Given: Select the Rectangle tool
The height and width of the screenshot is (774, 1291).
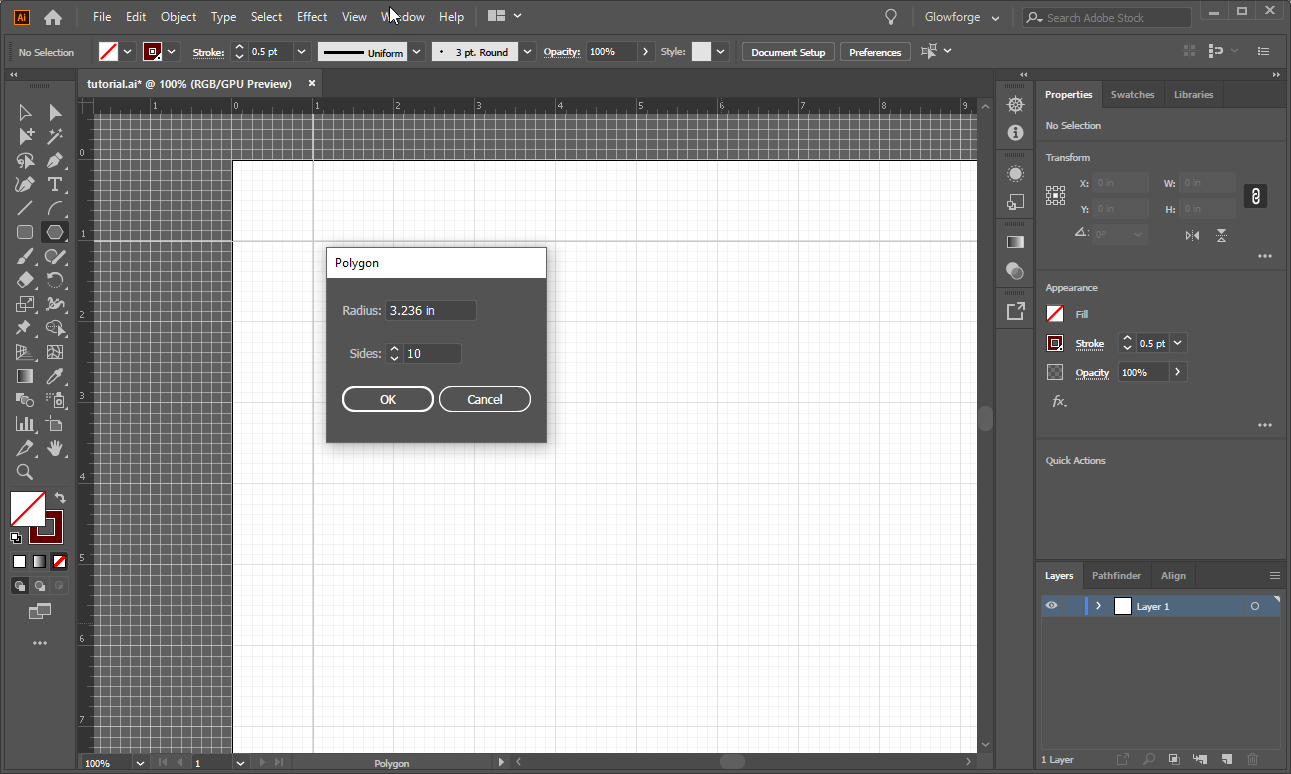Looking at the screenshot, I should [25, 232].
